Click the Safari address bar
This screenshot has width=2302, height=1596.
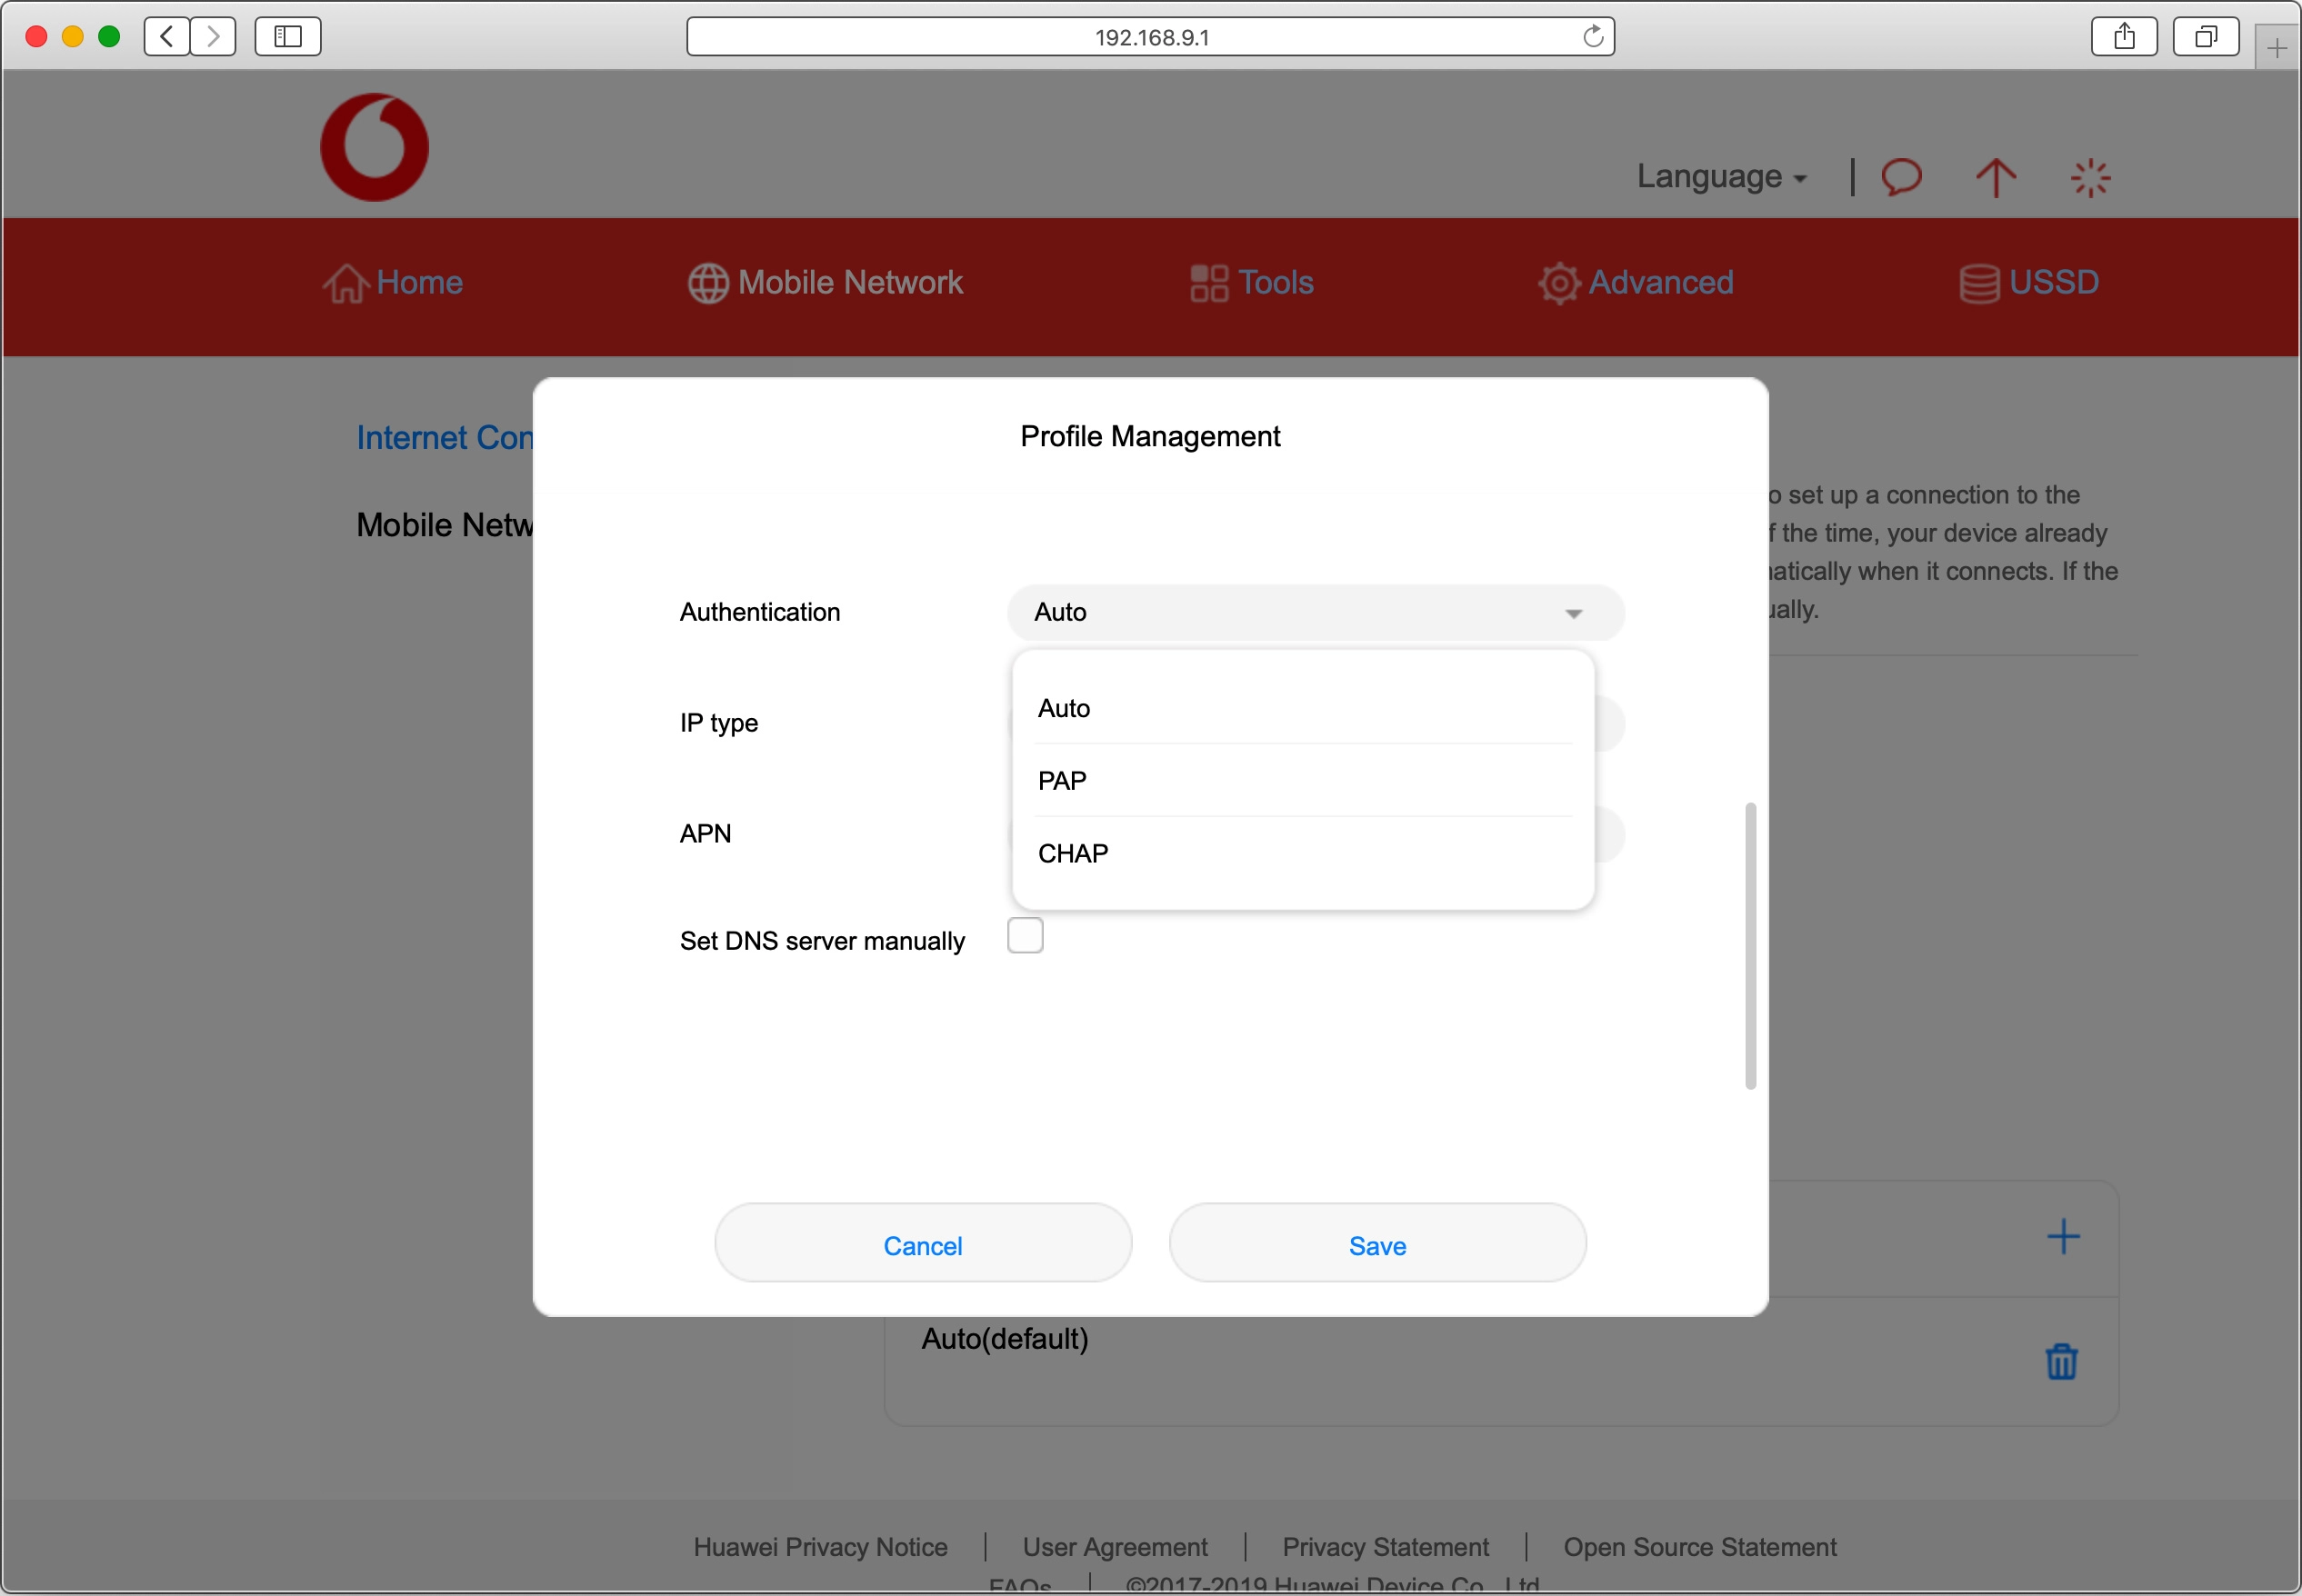(x=1150, y=37)
